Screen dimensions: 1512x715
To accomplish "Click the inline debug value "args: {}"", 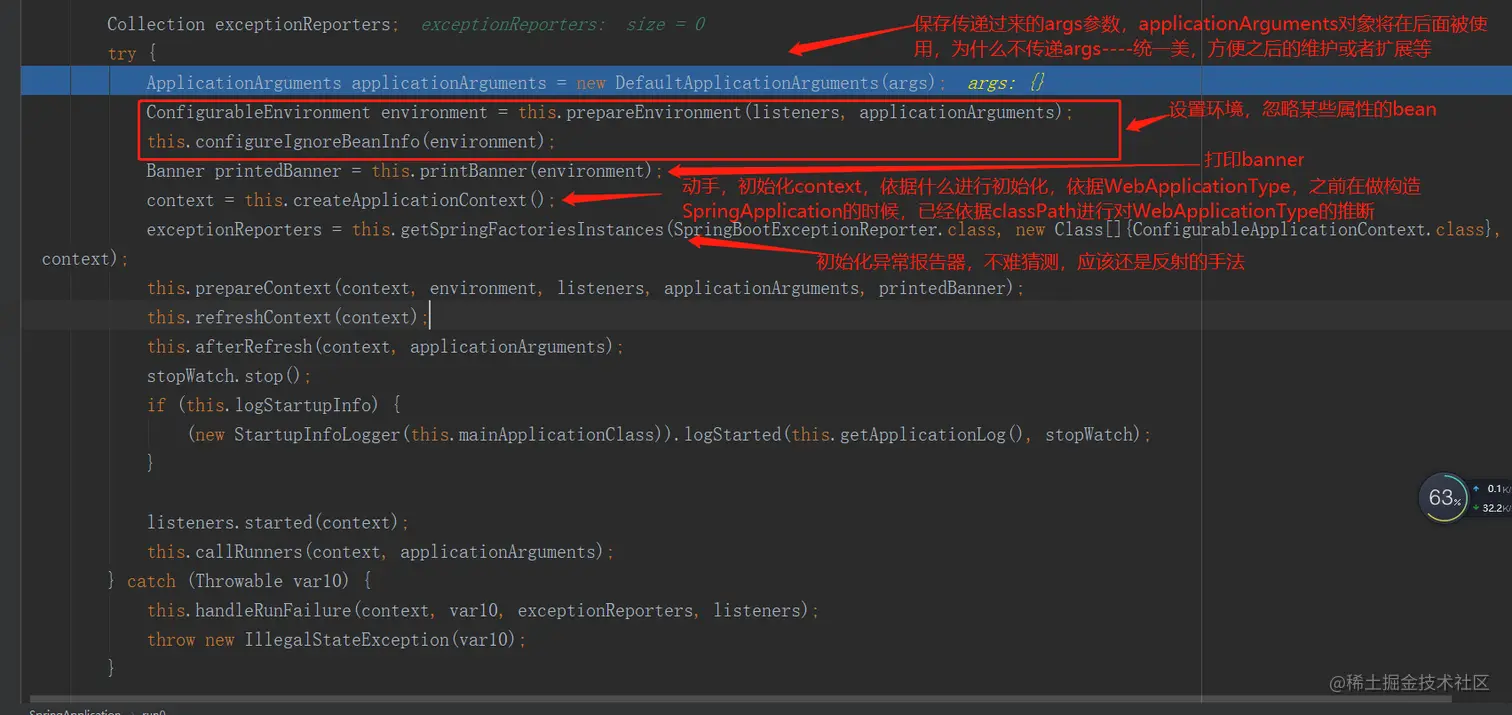I will [1006, 83].
